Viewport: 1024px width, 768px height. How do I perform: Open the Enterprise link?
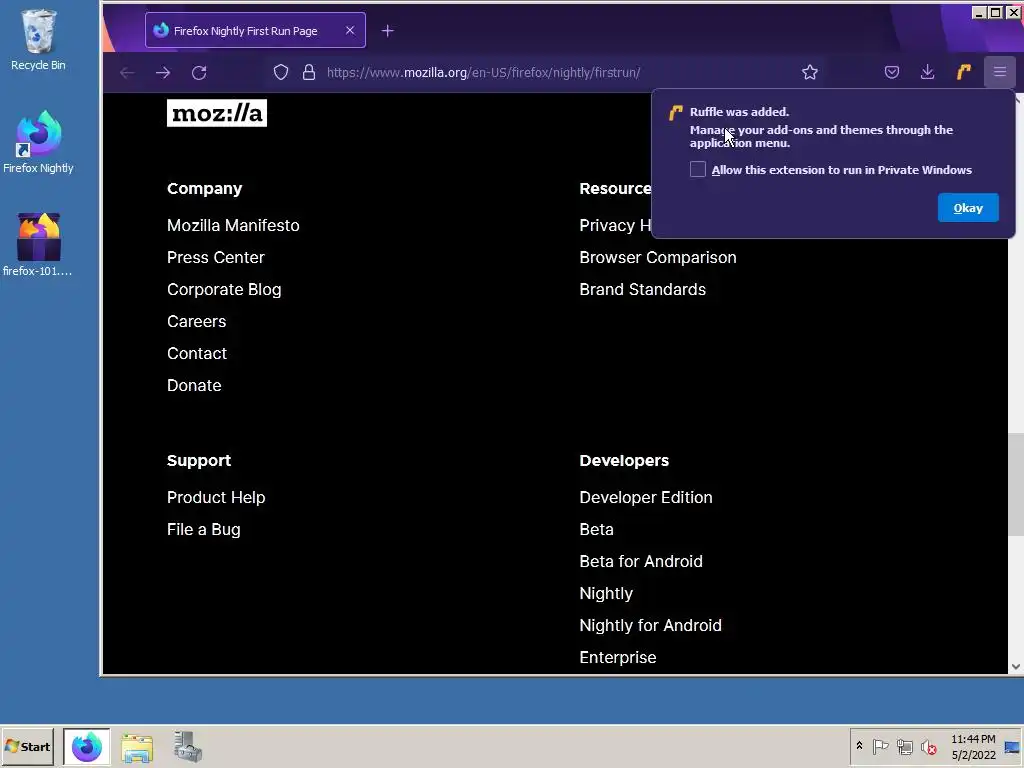click(618, 658)
